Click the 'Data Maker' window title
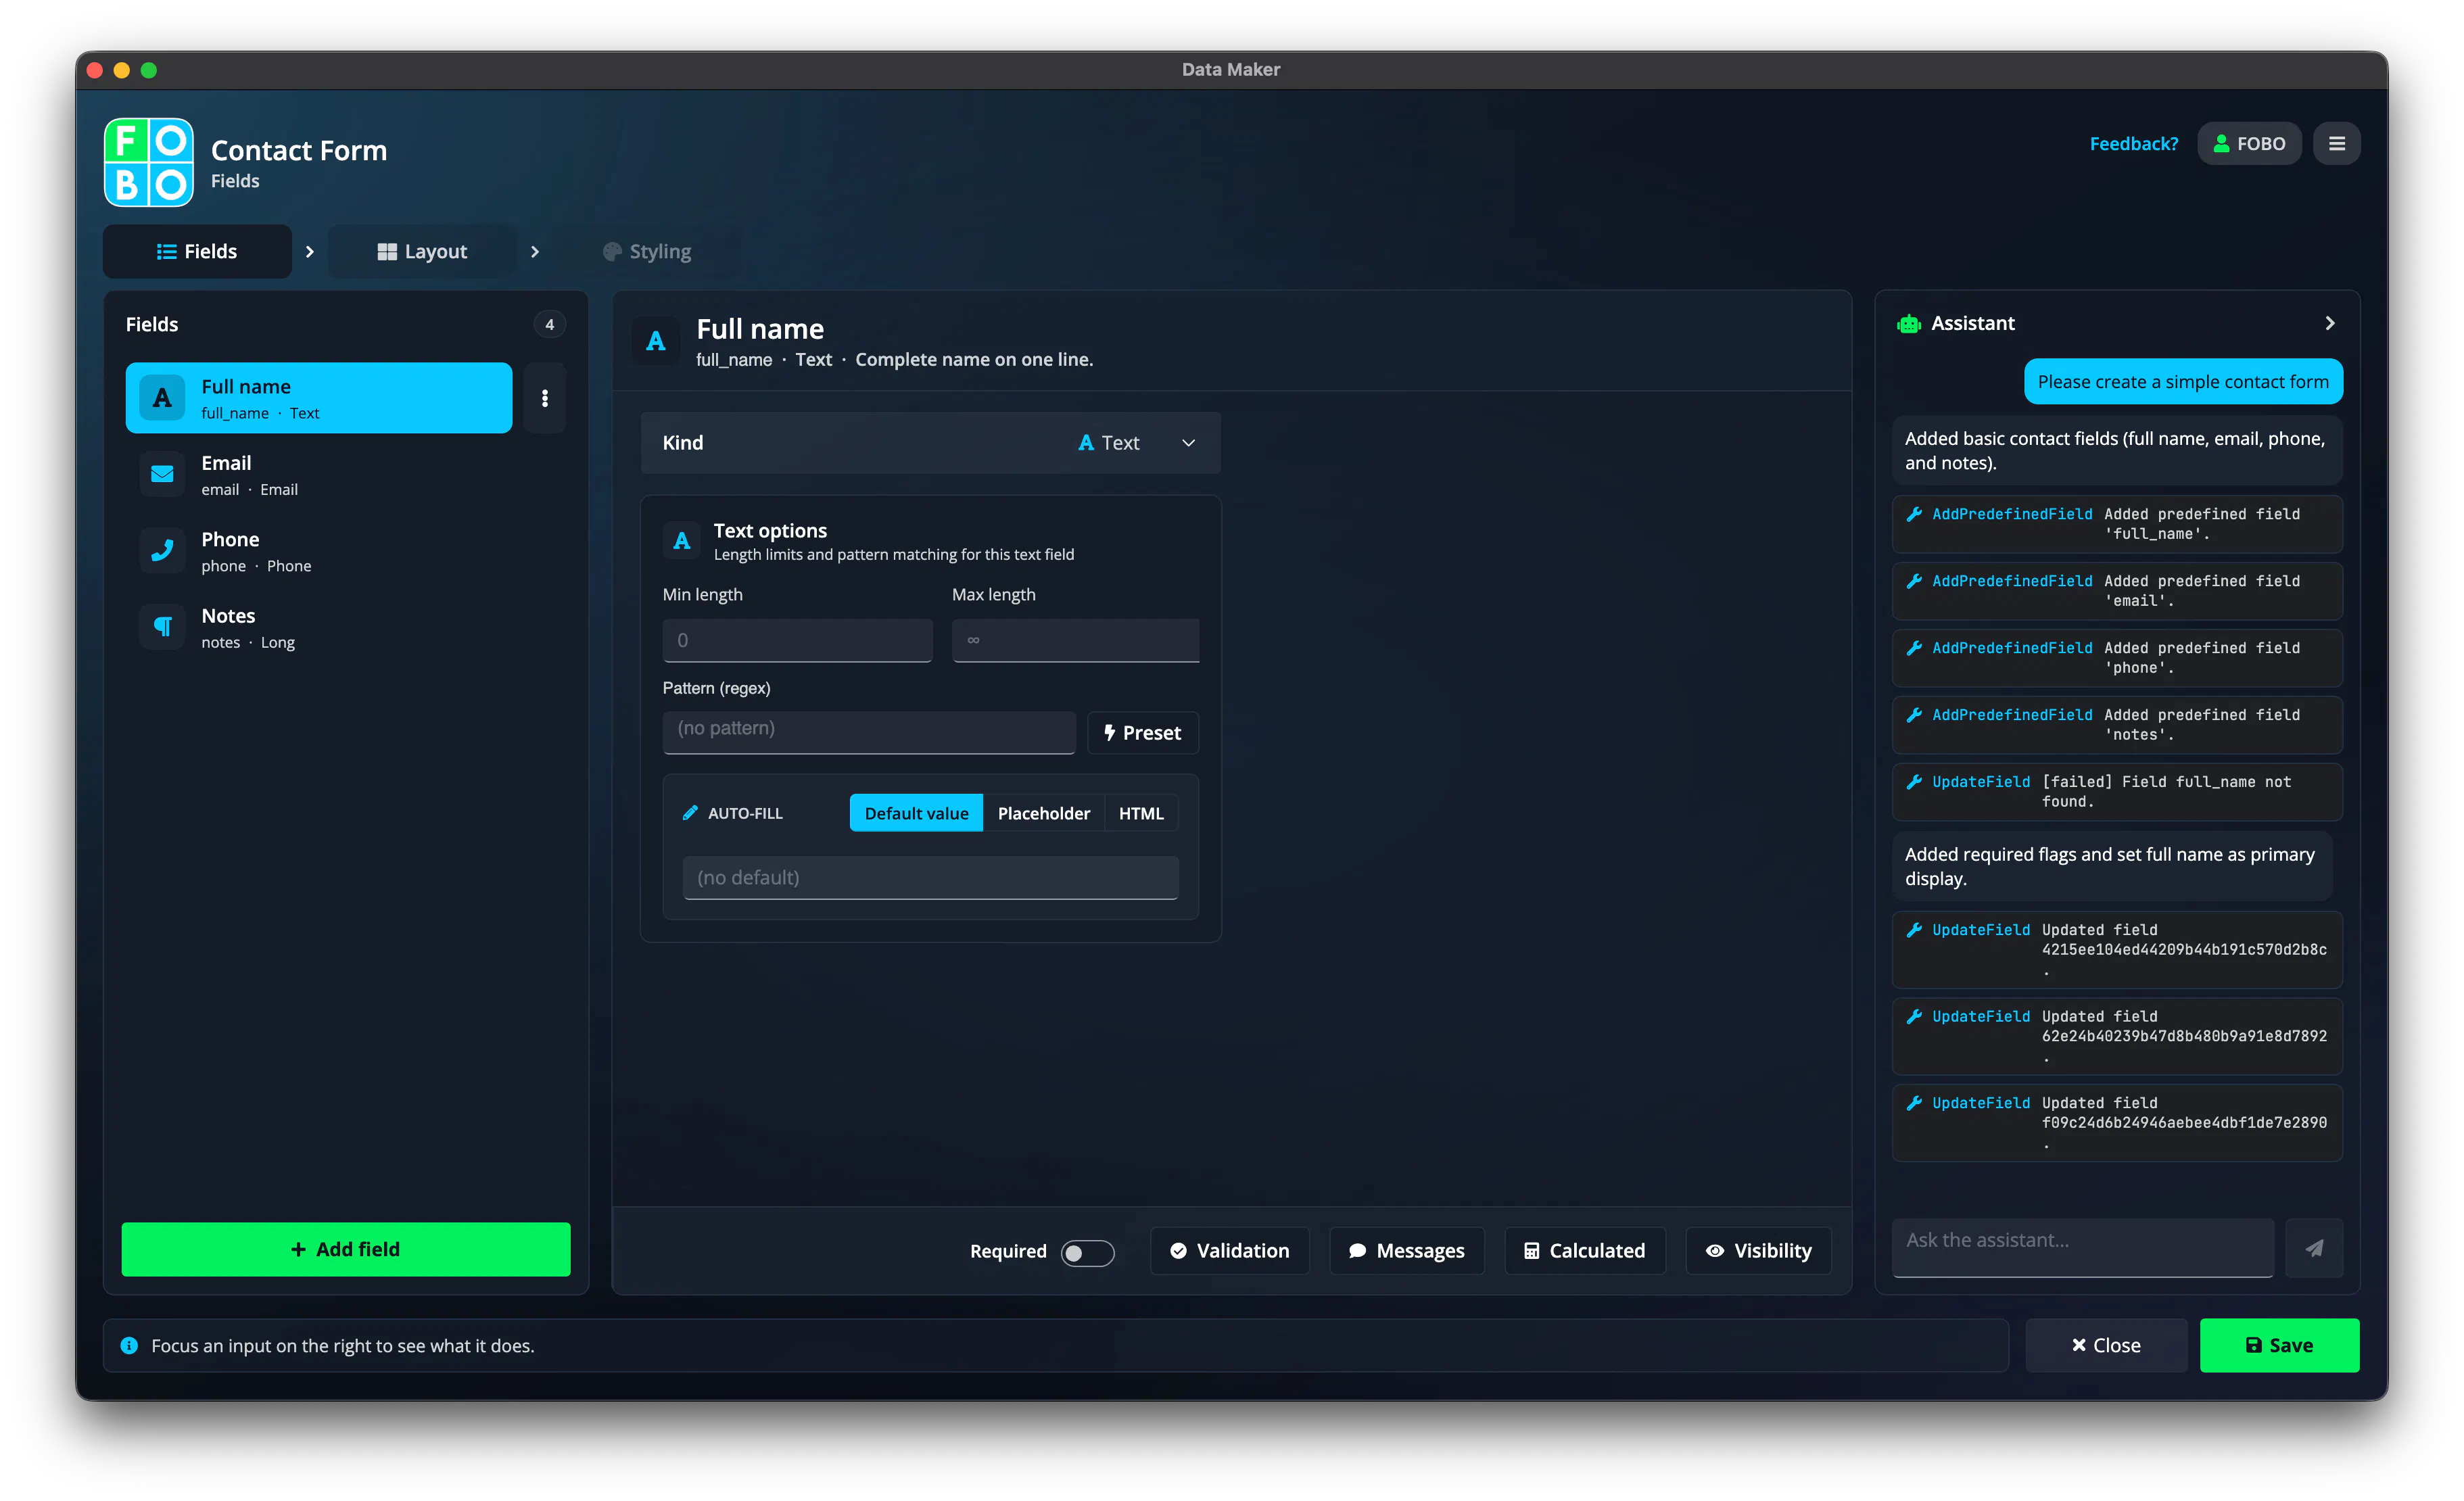The image size is (2464, 1501). [1231, 69]
